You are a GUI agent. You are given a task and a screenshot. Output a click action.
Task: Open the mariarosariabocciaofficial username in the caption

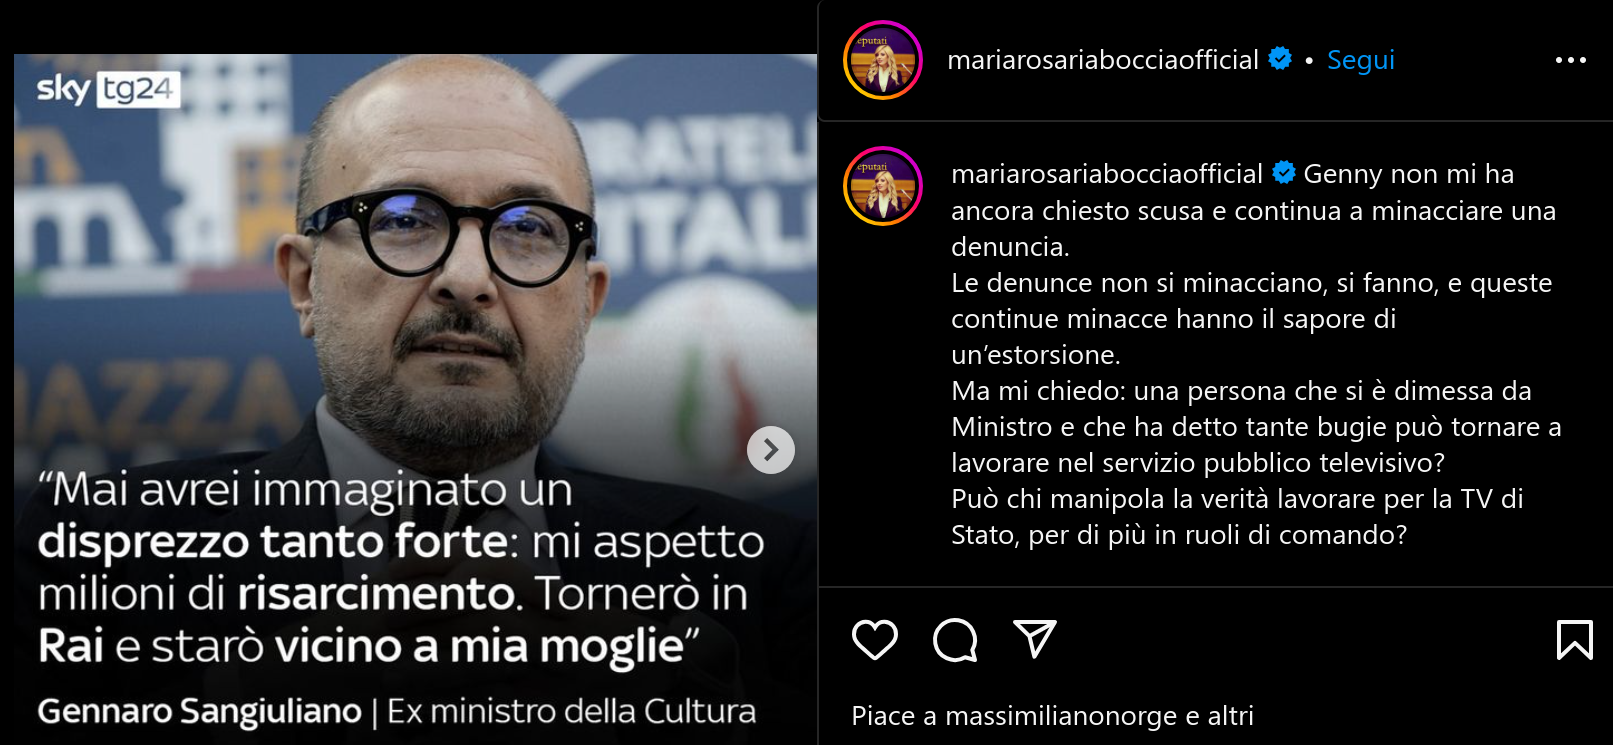[x=1107, y=174]
